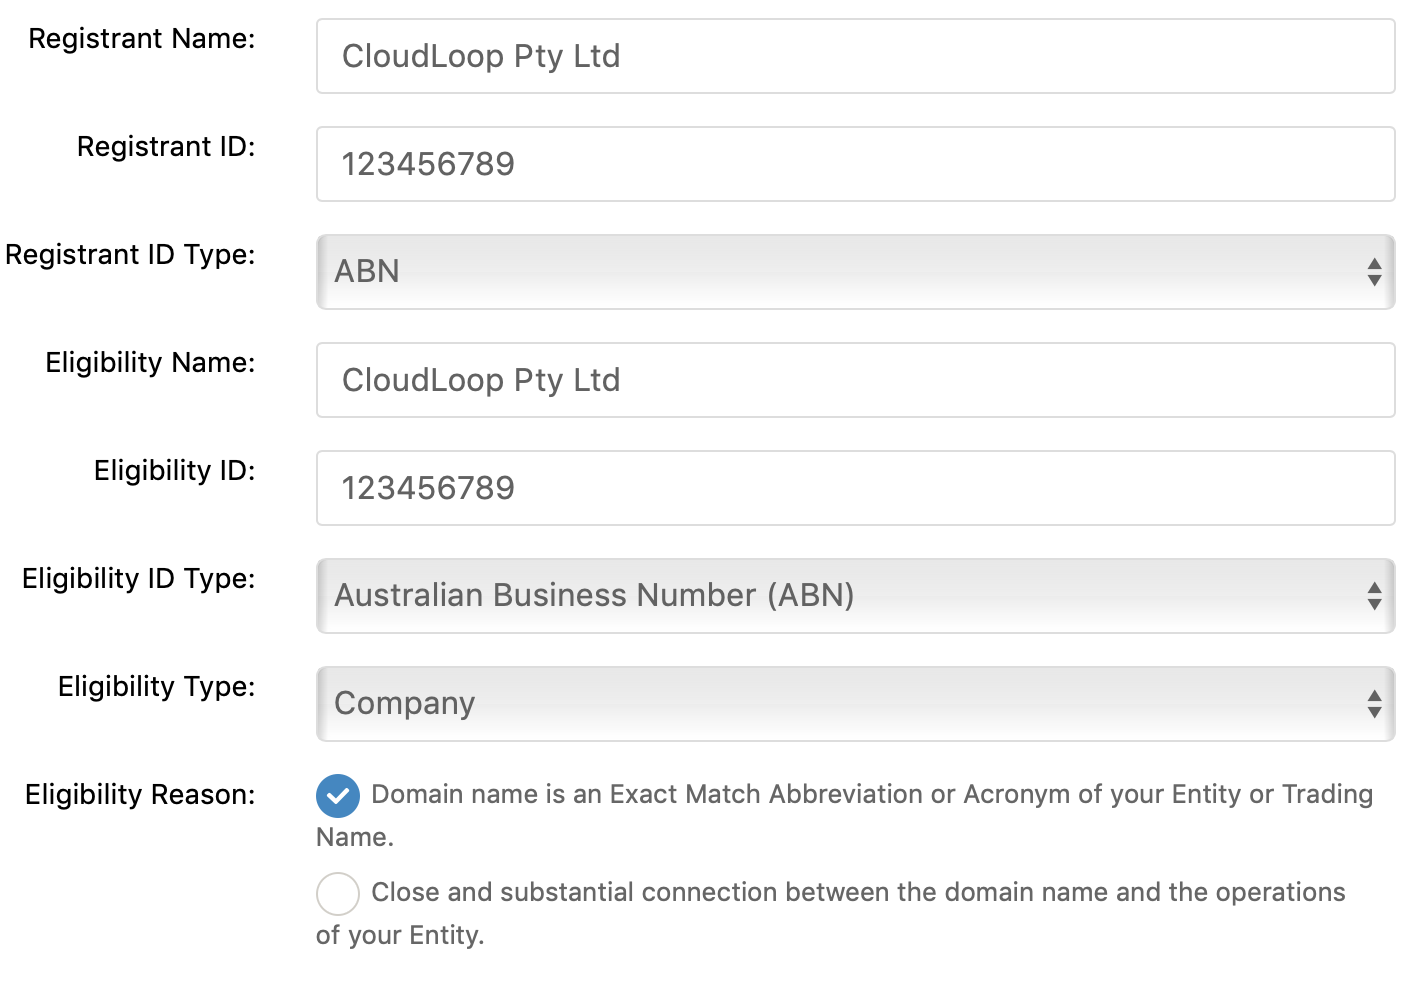Click the Eligibility Name input field
The height and width of the screenshot is (982, 1412).
pyautogui.click(x=855, y=380)
